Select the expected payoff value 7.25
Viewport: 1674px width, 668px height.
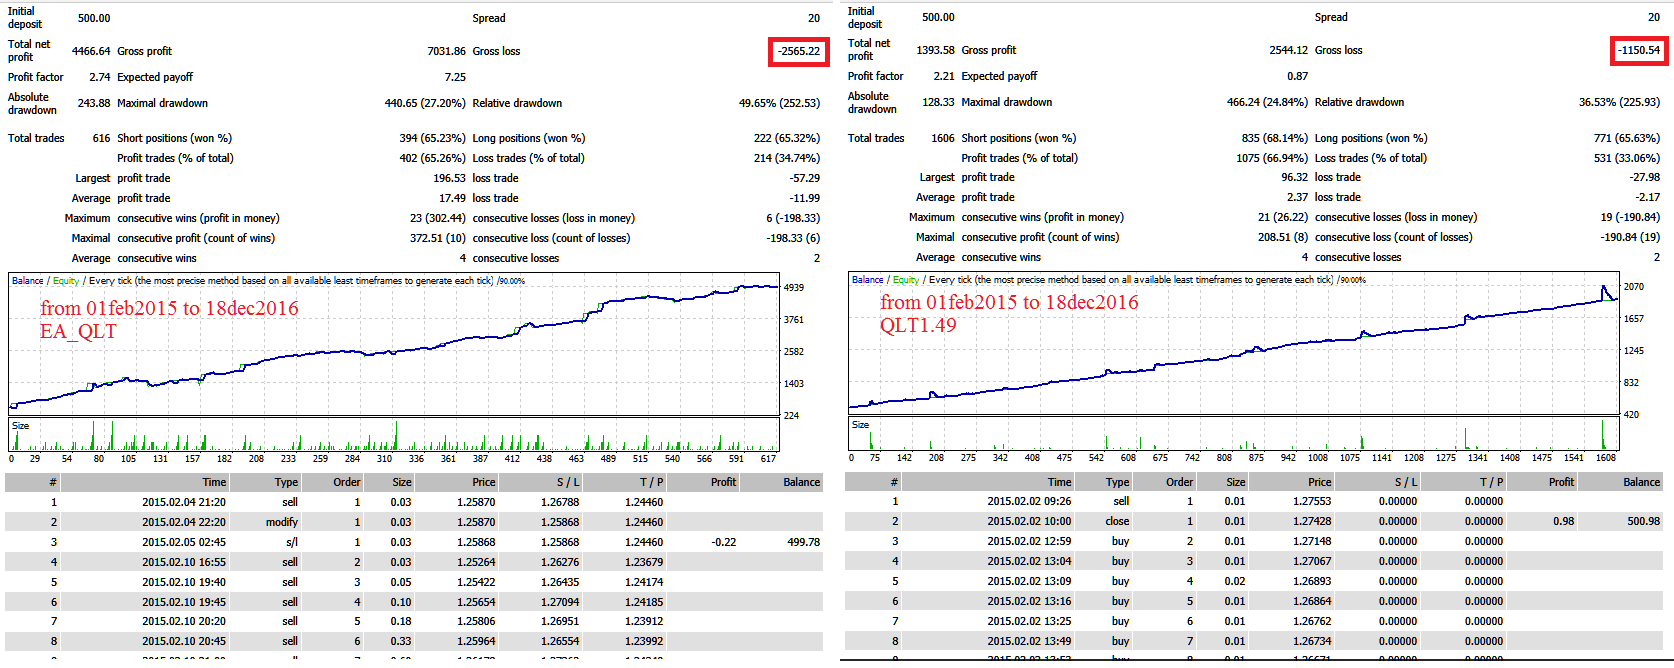(x=455, y=77)
